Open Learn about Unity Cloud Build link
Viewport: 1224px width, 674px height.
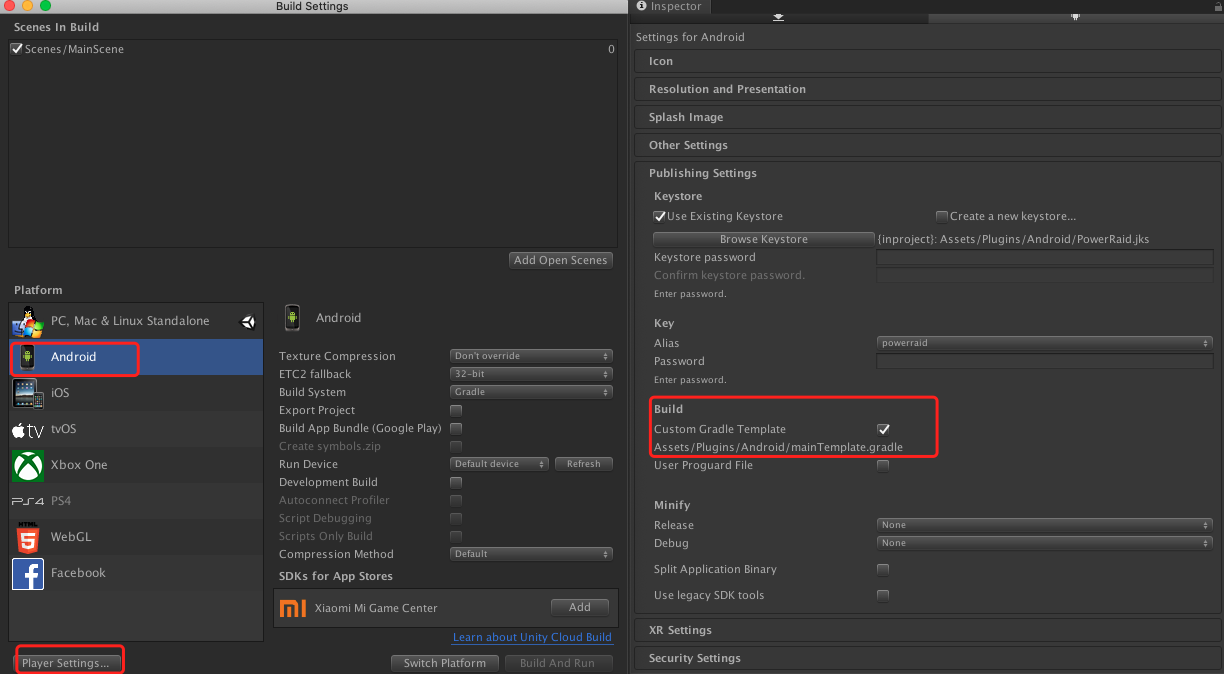532,637
